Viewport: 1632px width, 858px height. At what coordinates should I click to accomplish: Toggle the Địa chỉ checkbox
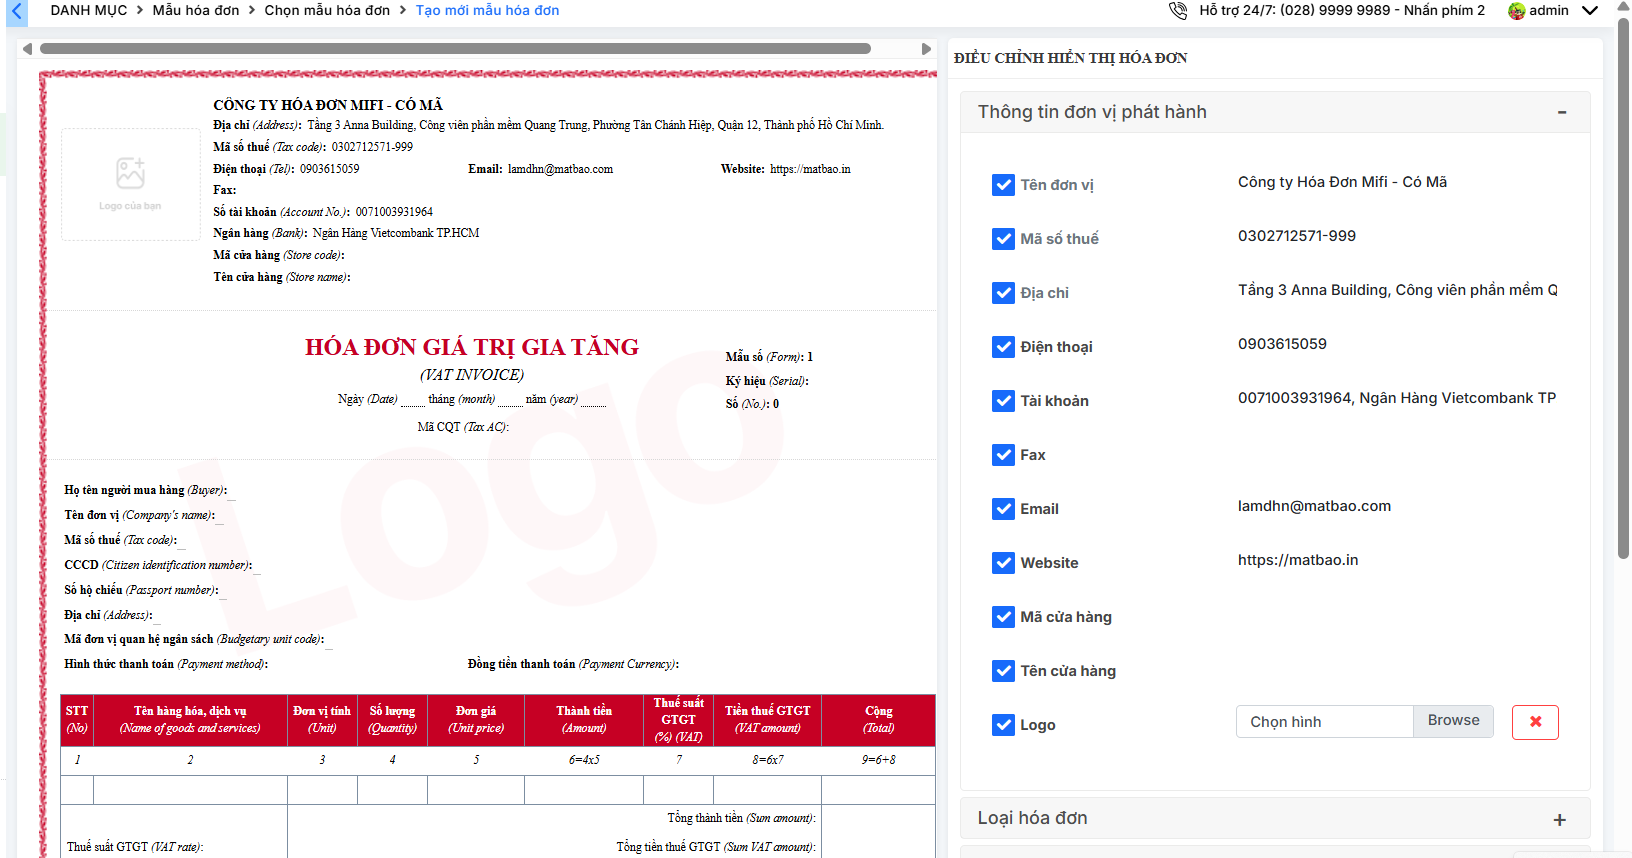(1003, 293)
